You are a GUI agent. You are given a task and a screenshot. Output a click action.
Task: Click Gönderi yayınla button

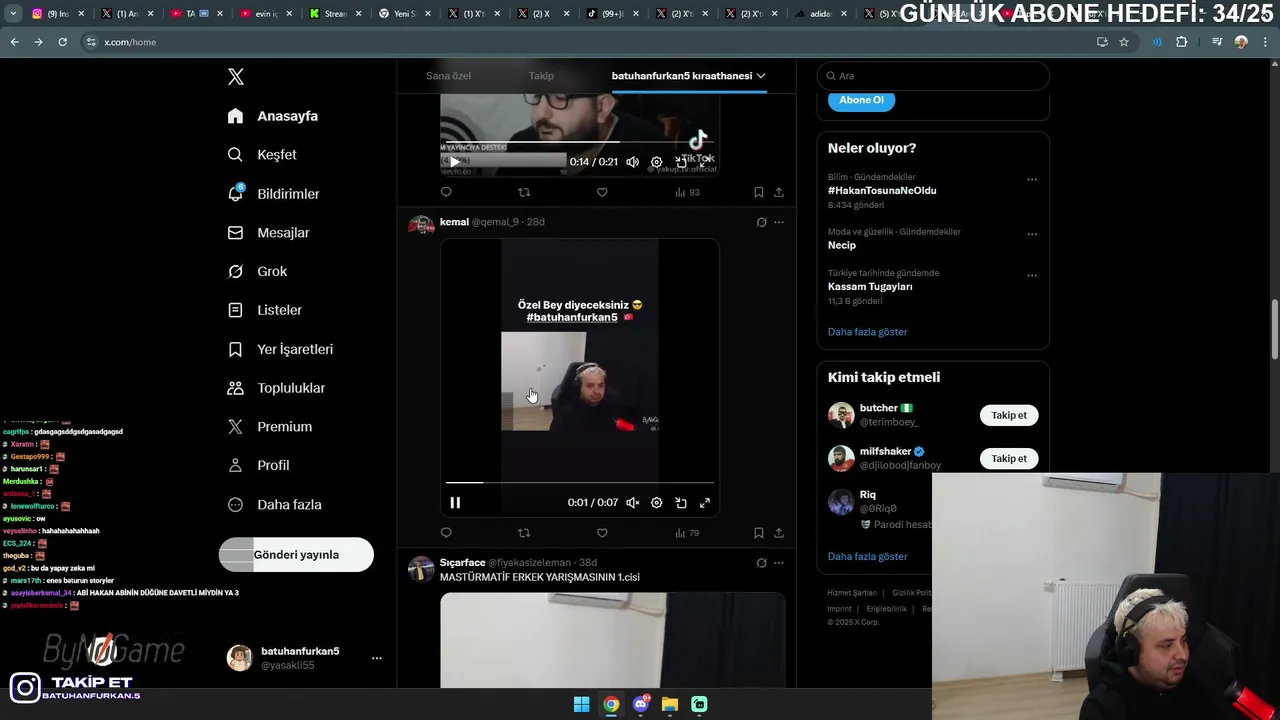(x=296, y=555)
